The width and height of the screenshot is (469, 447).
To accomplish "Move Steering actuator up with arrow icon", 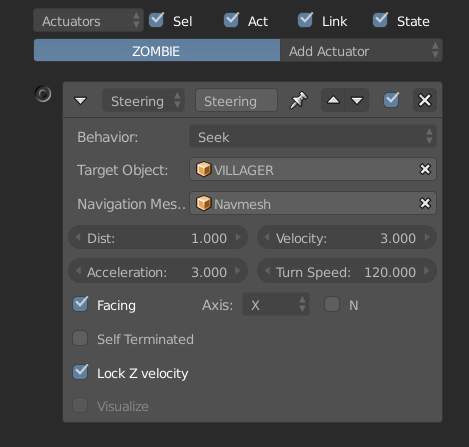I will pyautogui.click(x=333, y=100).
